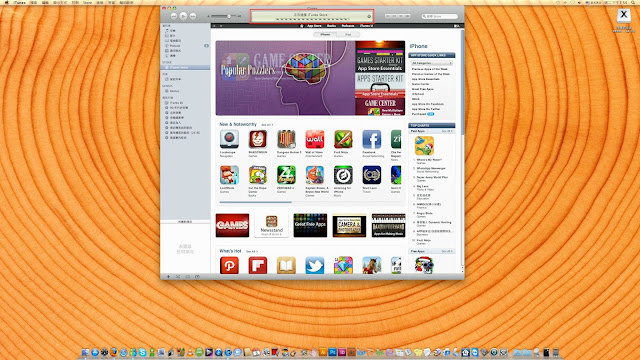640x360 pixels.
Task: Open the iBooks app icon
Action: tap(286, 265)
